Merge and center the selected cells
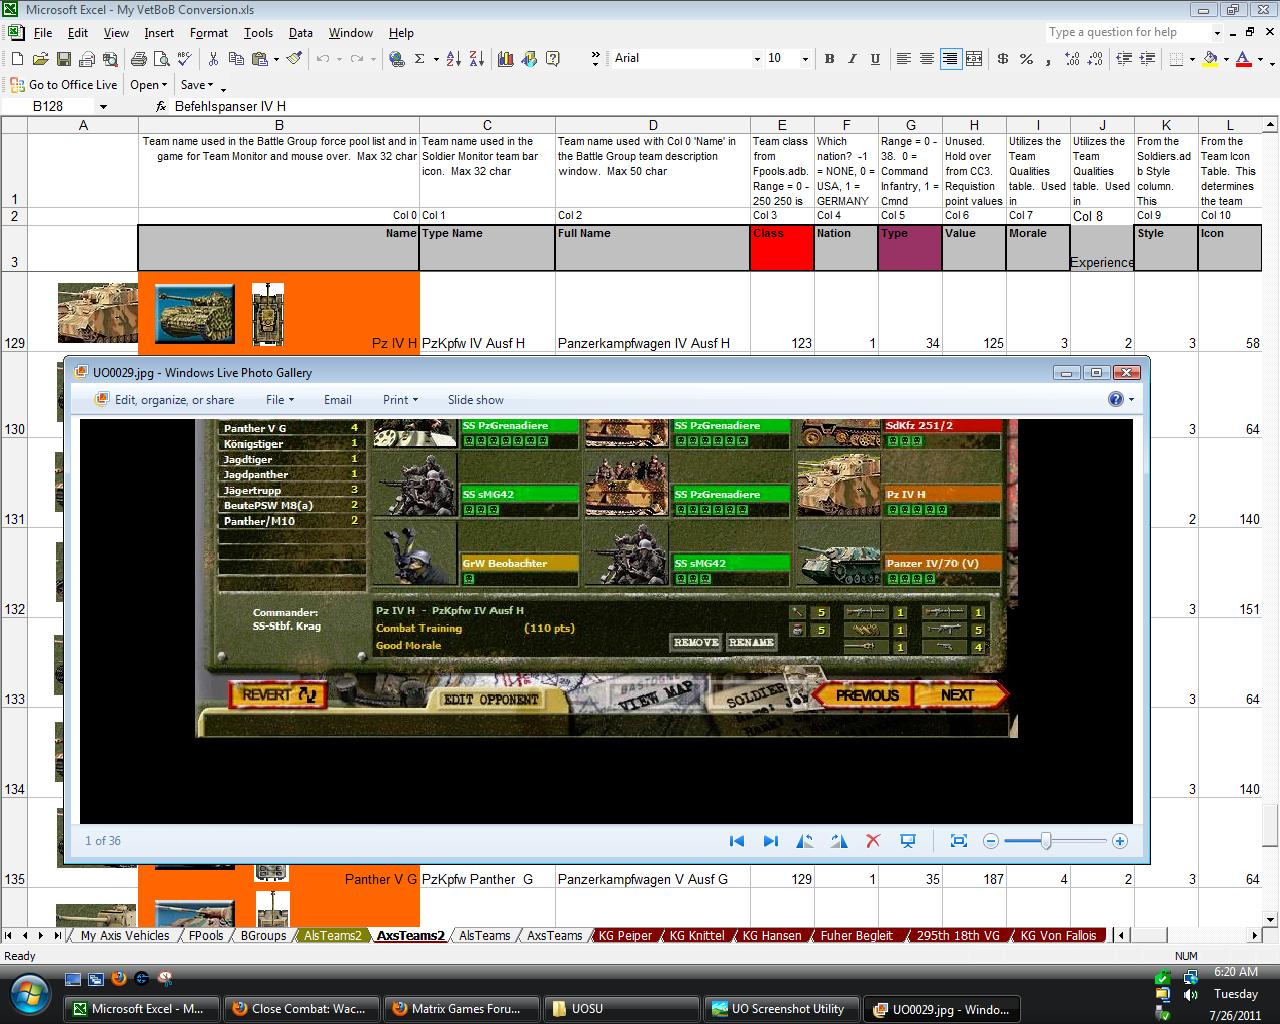 point(974,59)
